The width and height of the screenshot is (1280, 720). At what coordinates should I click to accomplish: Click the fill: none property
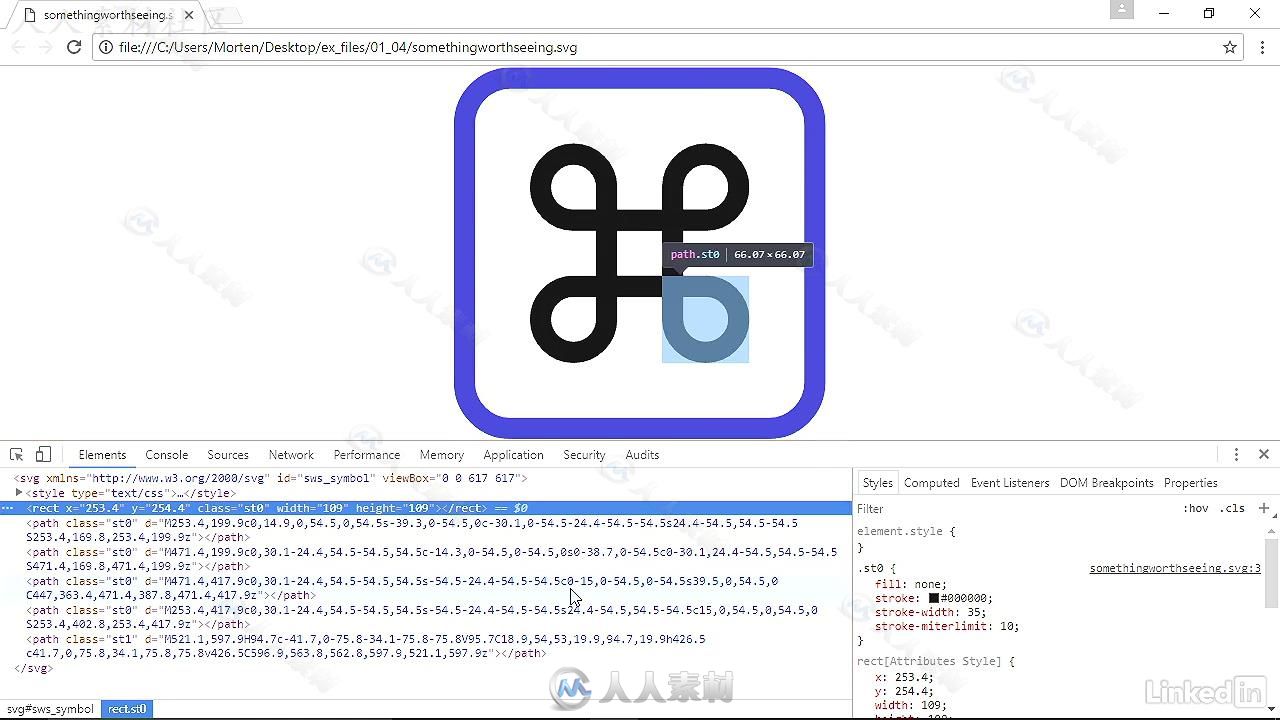[910, 584]
